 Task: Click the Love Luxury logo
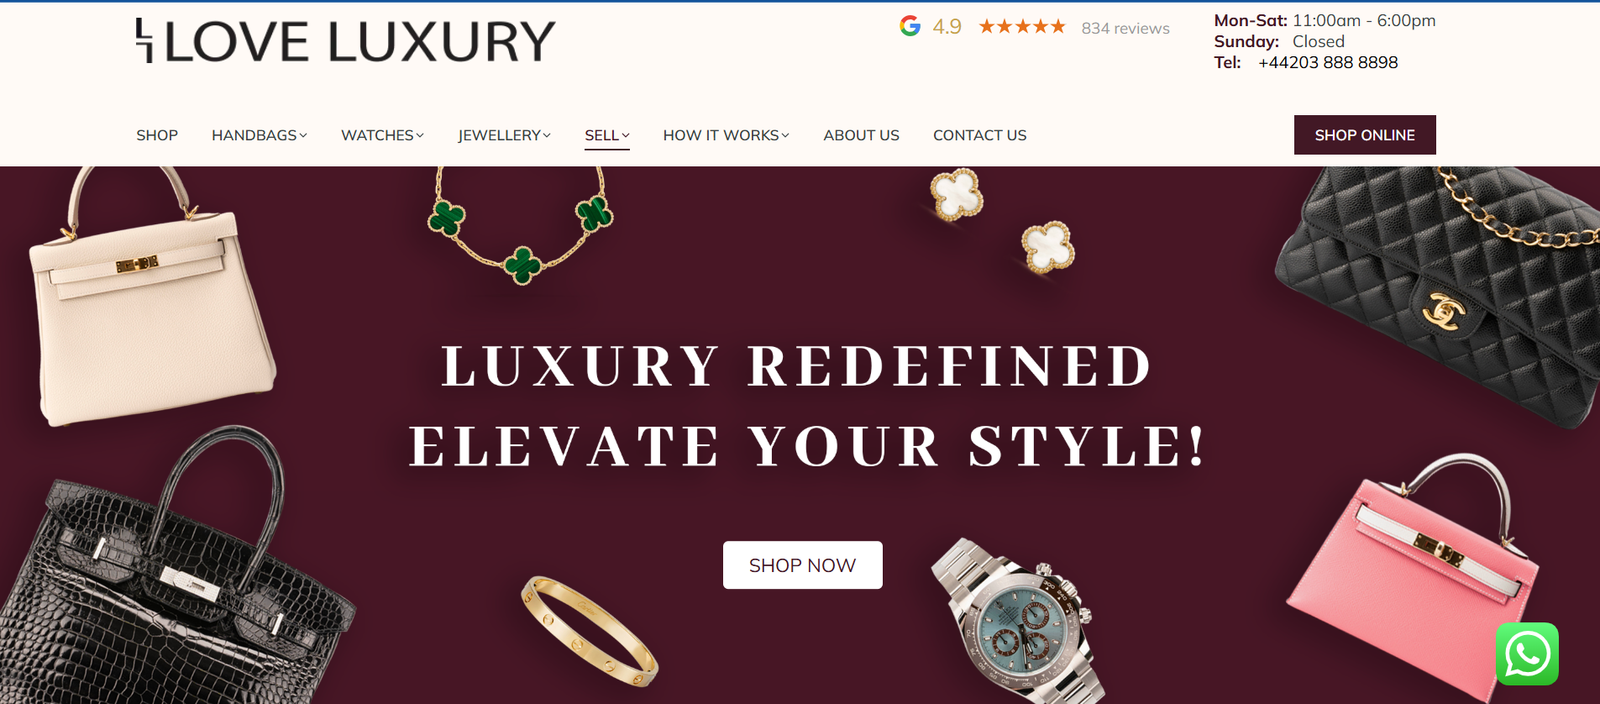(x=345, y=41)
